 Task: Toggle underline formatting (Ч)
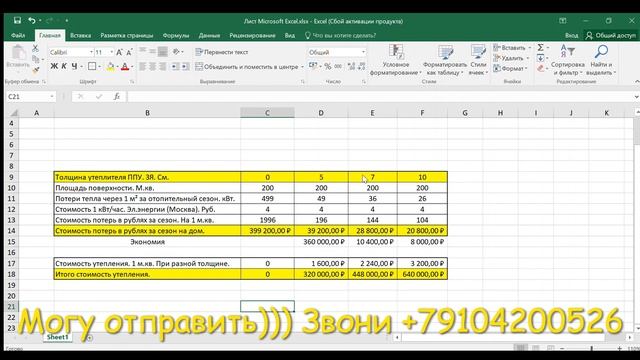pyautogui.click(x=74, y=66)
